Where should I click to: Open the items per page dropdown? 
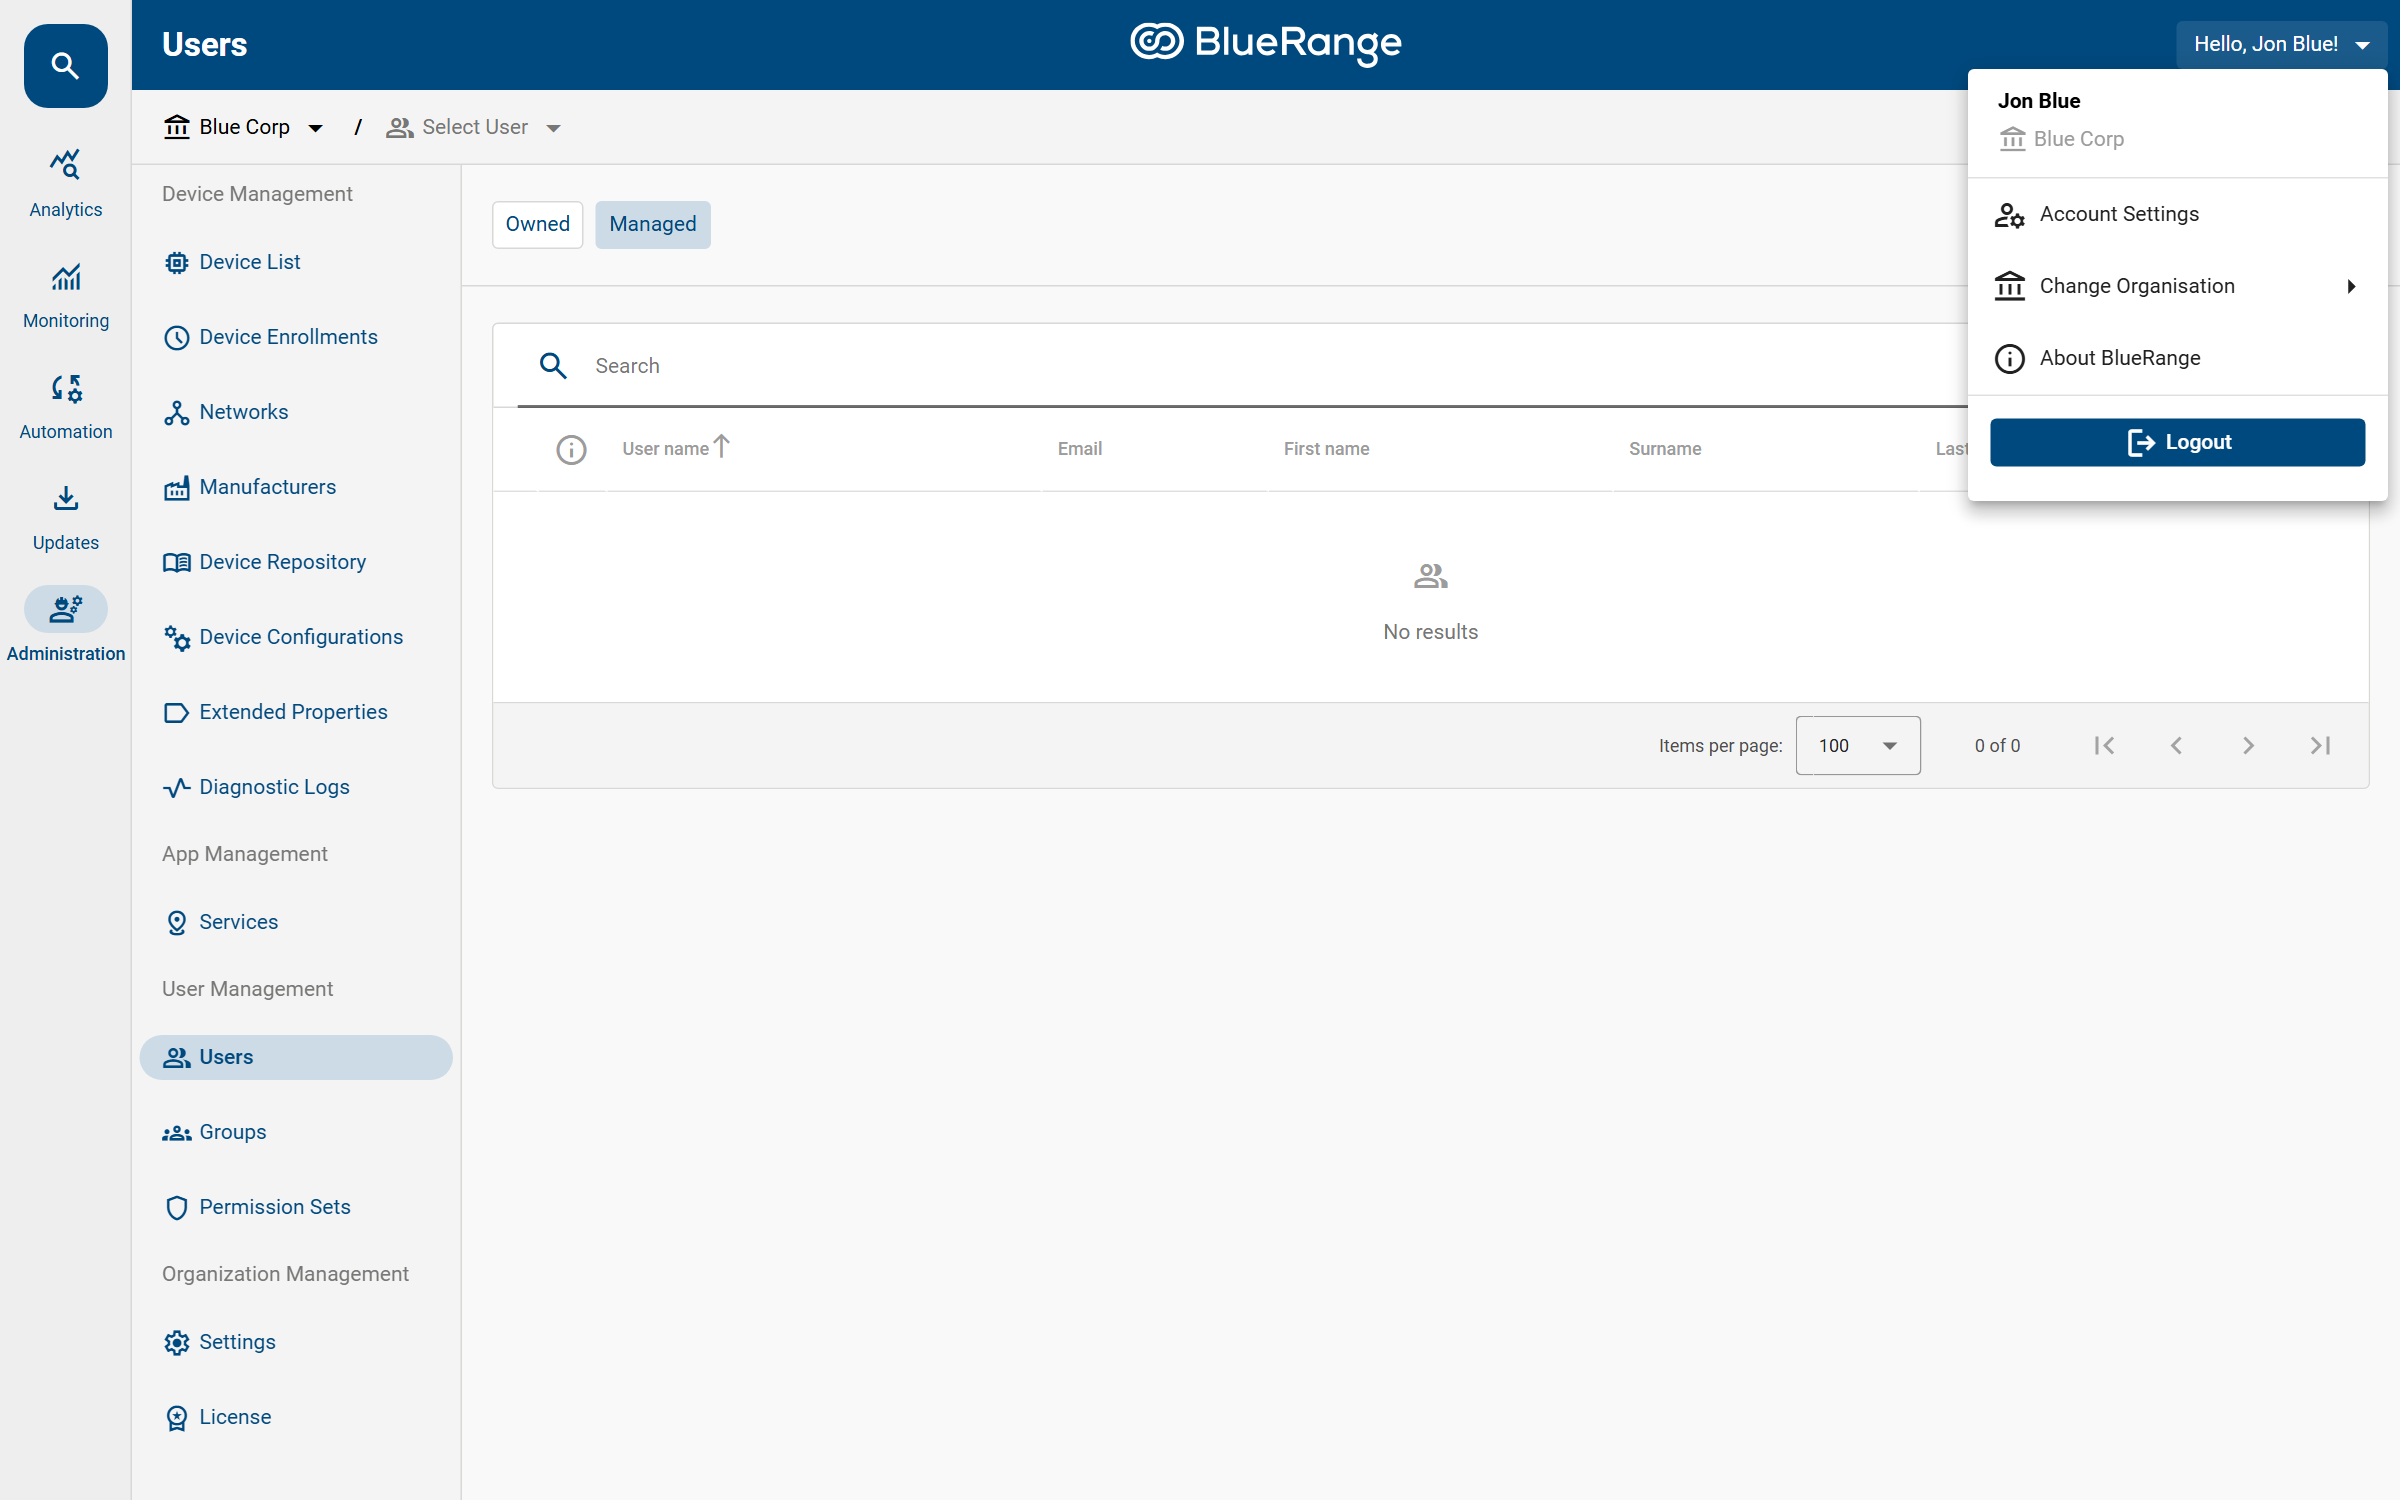point(1858,746)
